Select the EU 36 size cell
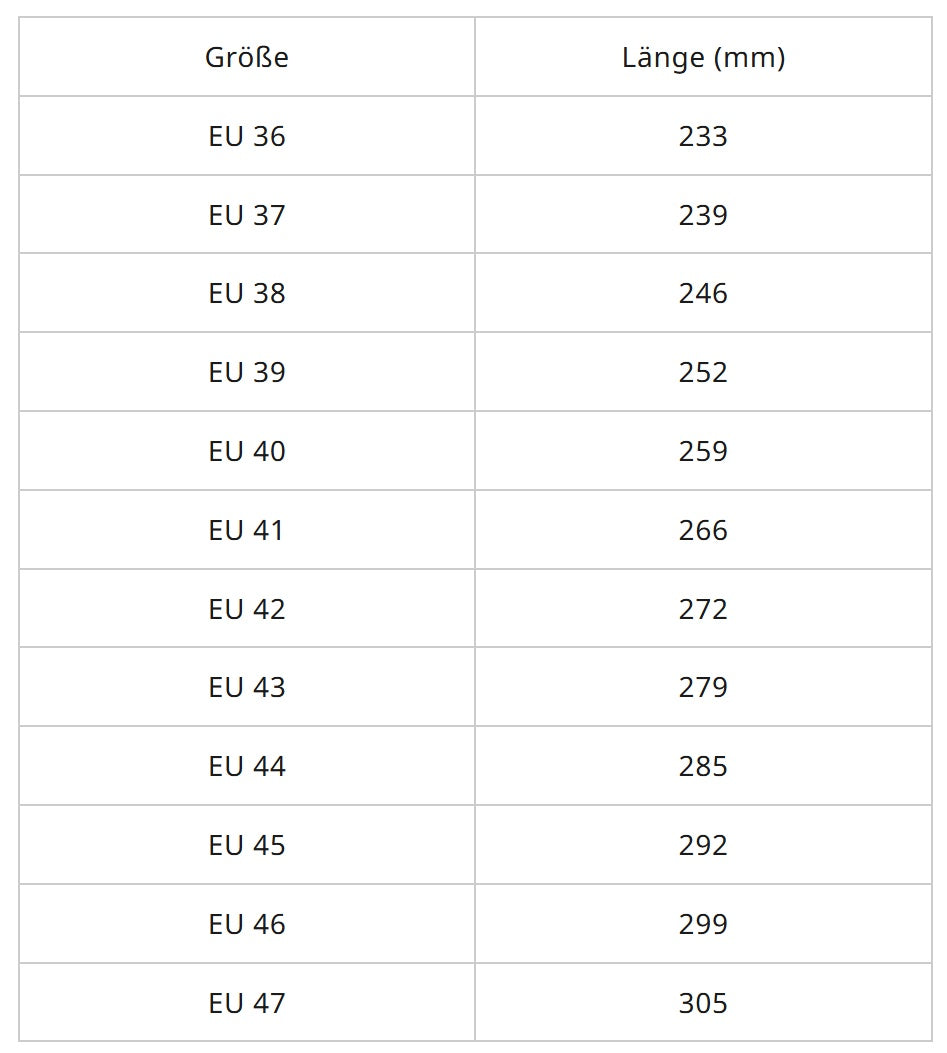The height and width of the screenshot is (1053, 947). [247, 136]
